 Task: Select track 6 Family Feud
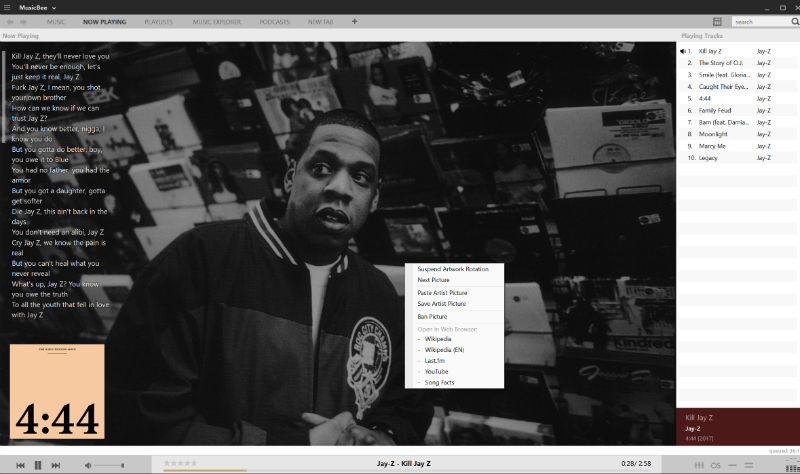pyautogui.click(x=737, y=110)
